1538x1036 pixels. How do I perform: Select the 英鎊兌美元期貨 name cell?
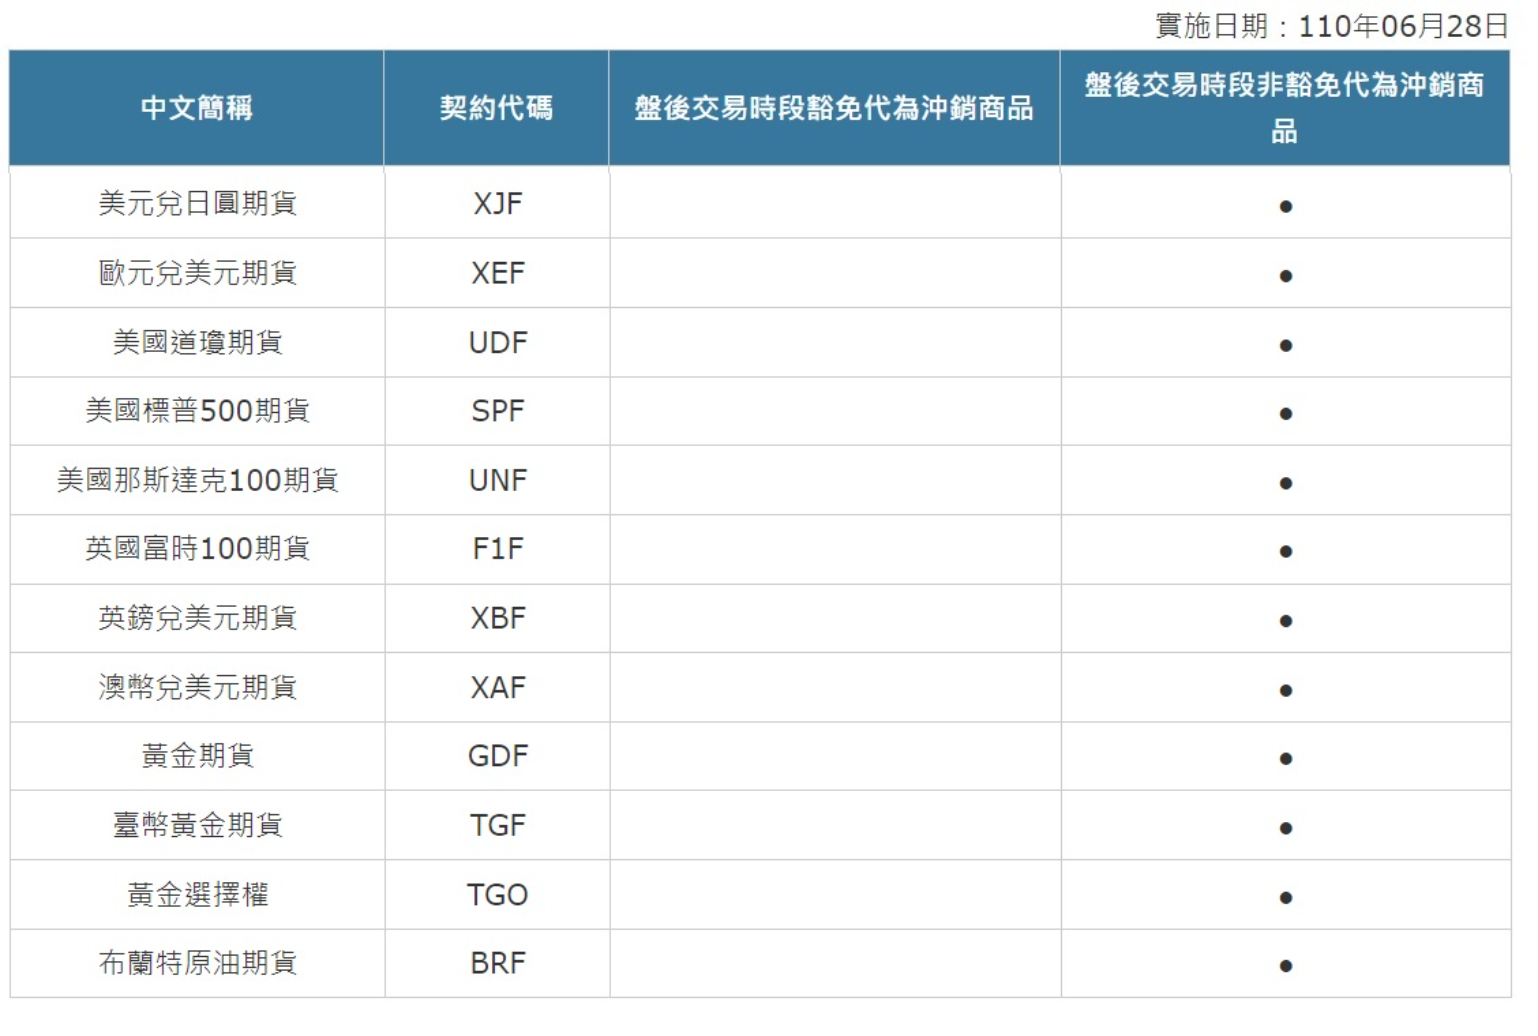point(197,618)
